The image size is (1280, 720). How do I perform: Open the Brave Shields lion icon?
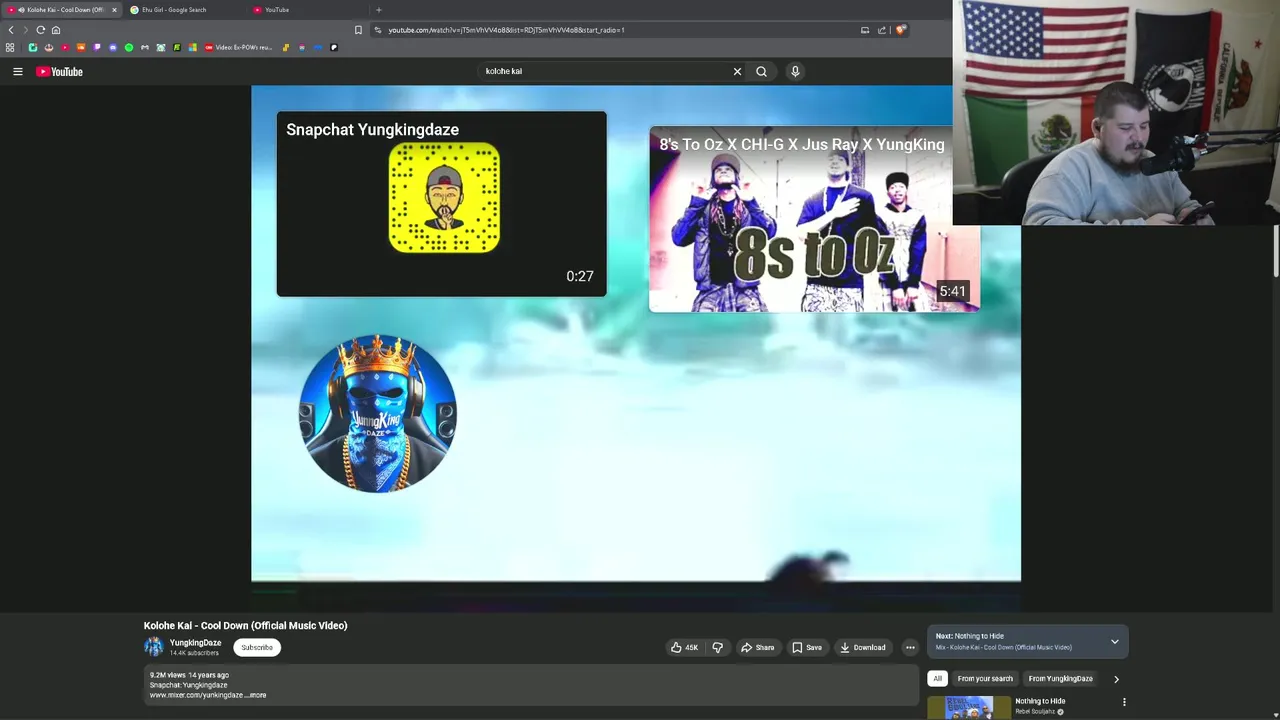pos(900,29)
